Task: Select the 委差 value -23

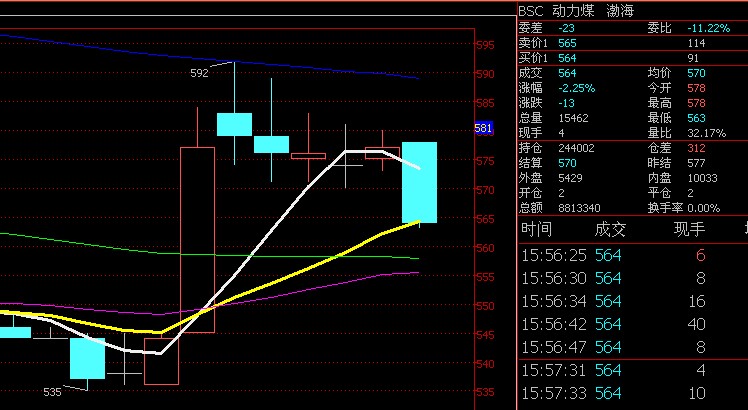Action: pyautogui.click(x=566, y=28)
